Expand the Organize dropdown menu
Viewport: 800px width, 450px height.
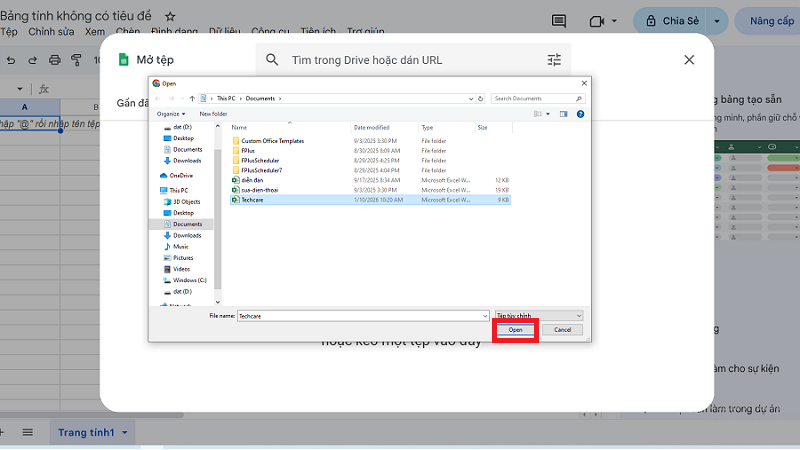[171, 114]
